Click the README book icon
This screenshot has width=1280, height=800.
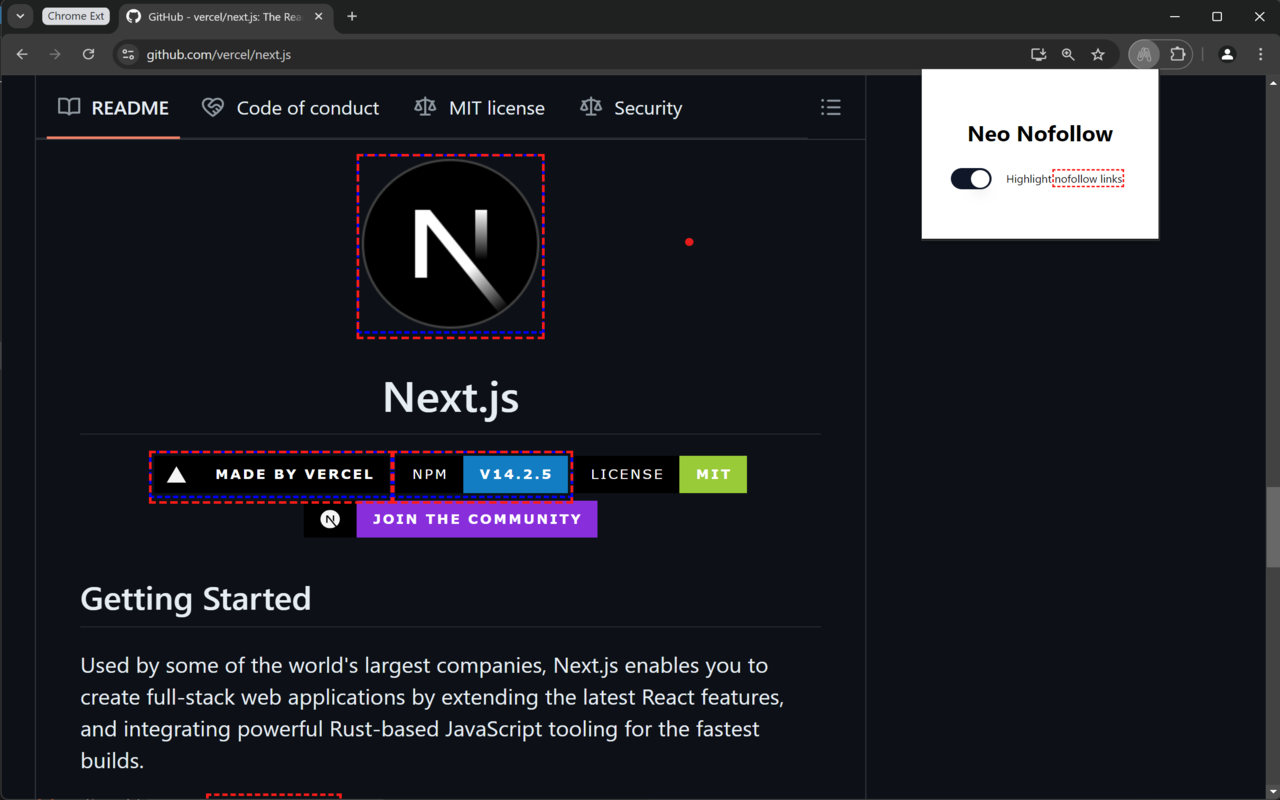pos(68,107)
